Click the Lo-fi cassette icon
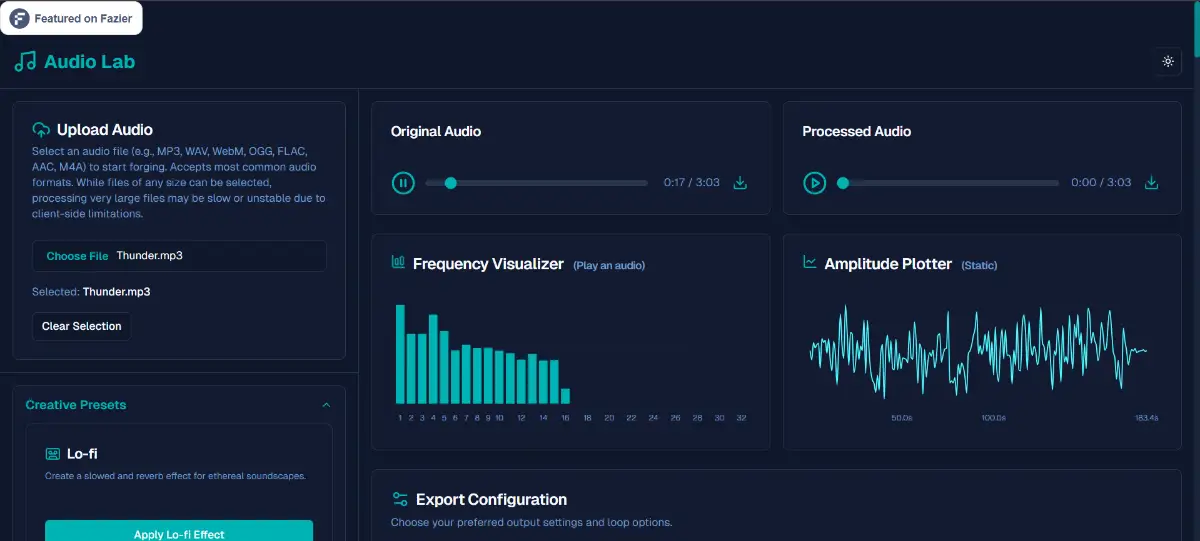 pos(53,454)
